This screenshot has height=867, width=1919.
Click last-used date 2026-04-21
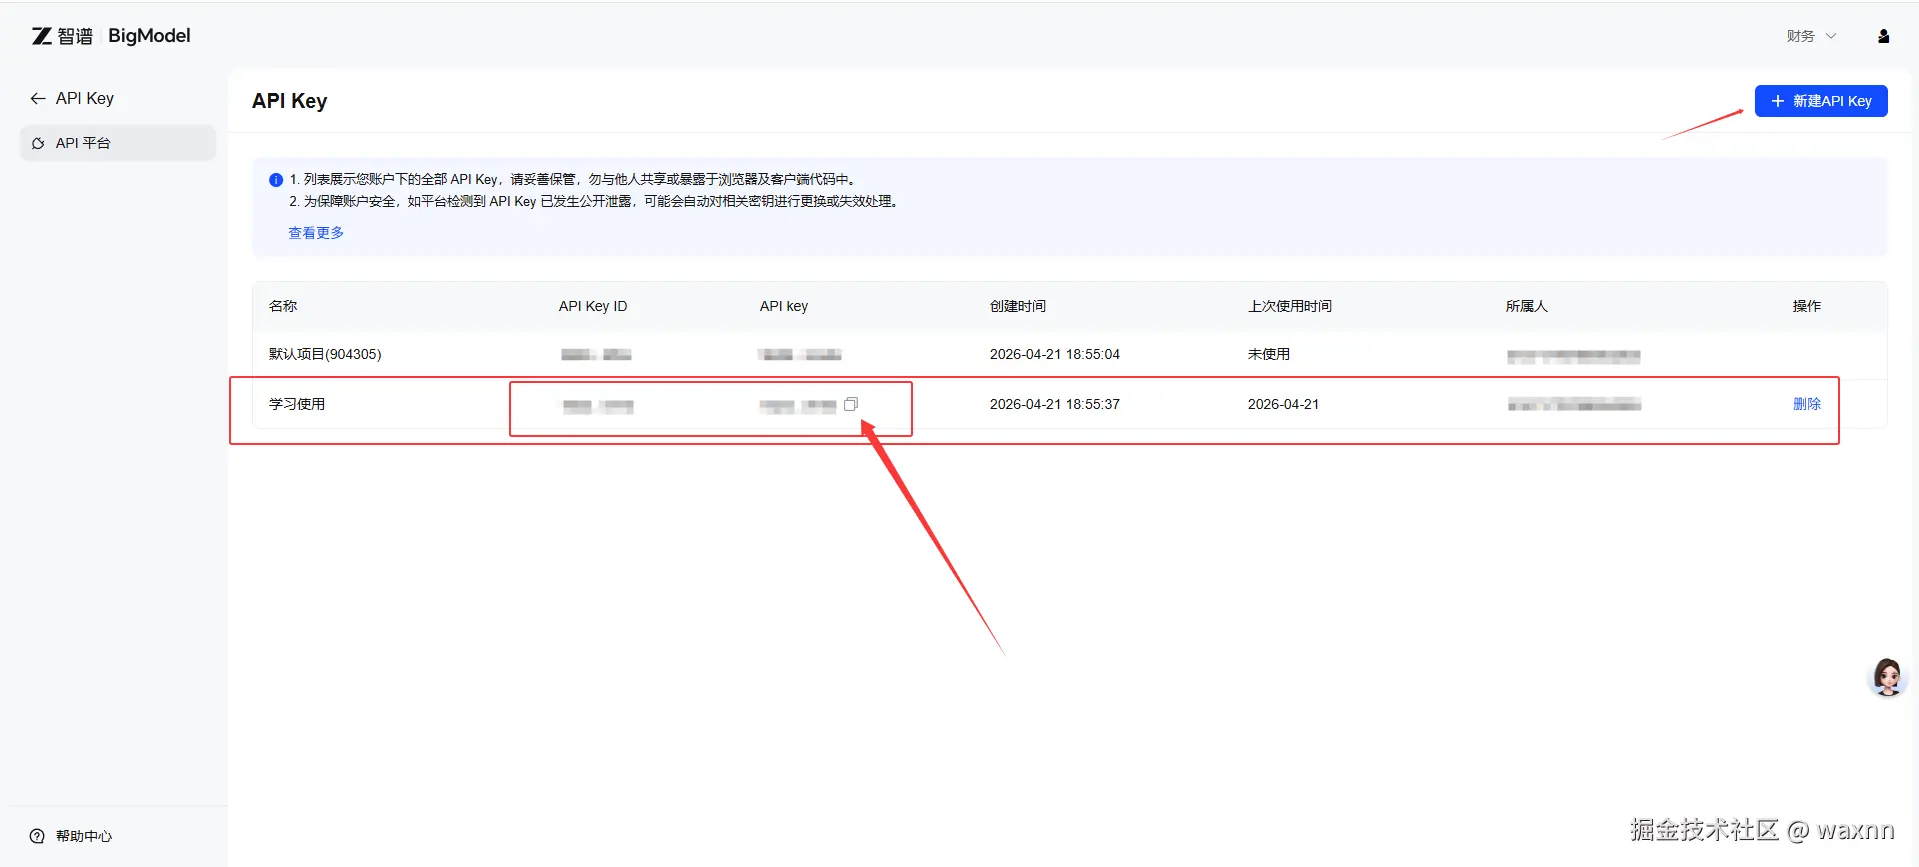pos(1283,404)
